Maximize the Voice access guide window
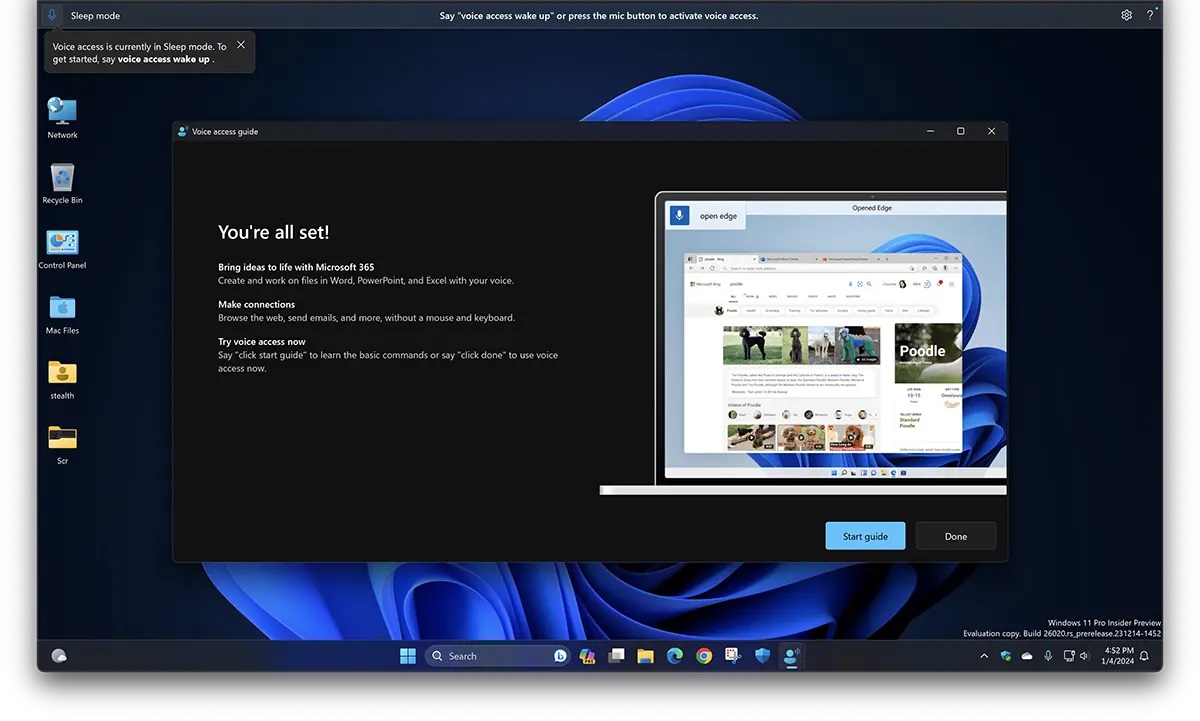 coord(960,131)
